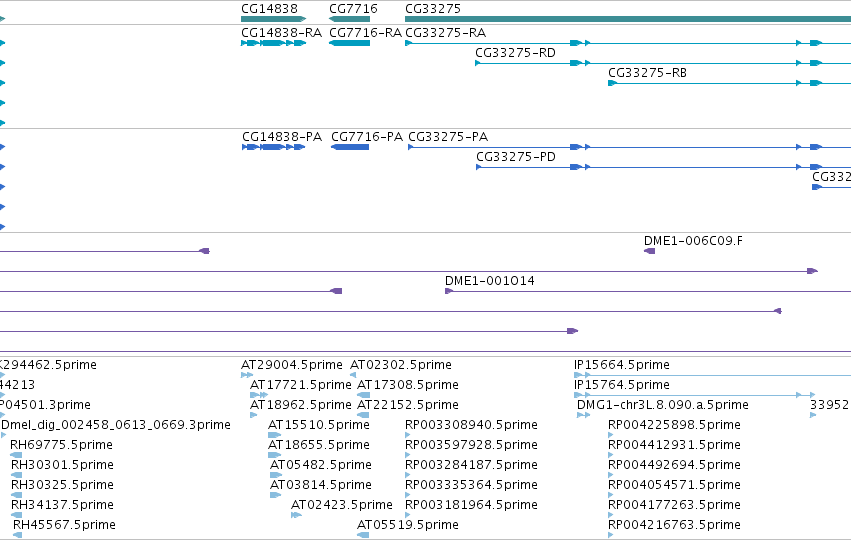Select the RP003308940.5prime label
This screenshot has height=540, width=851.
pos(471,425)
